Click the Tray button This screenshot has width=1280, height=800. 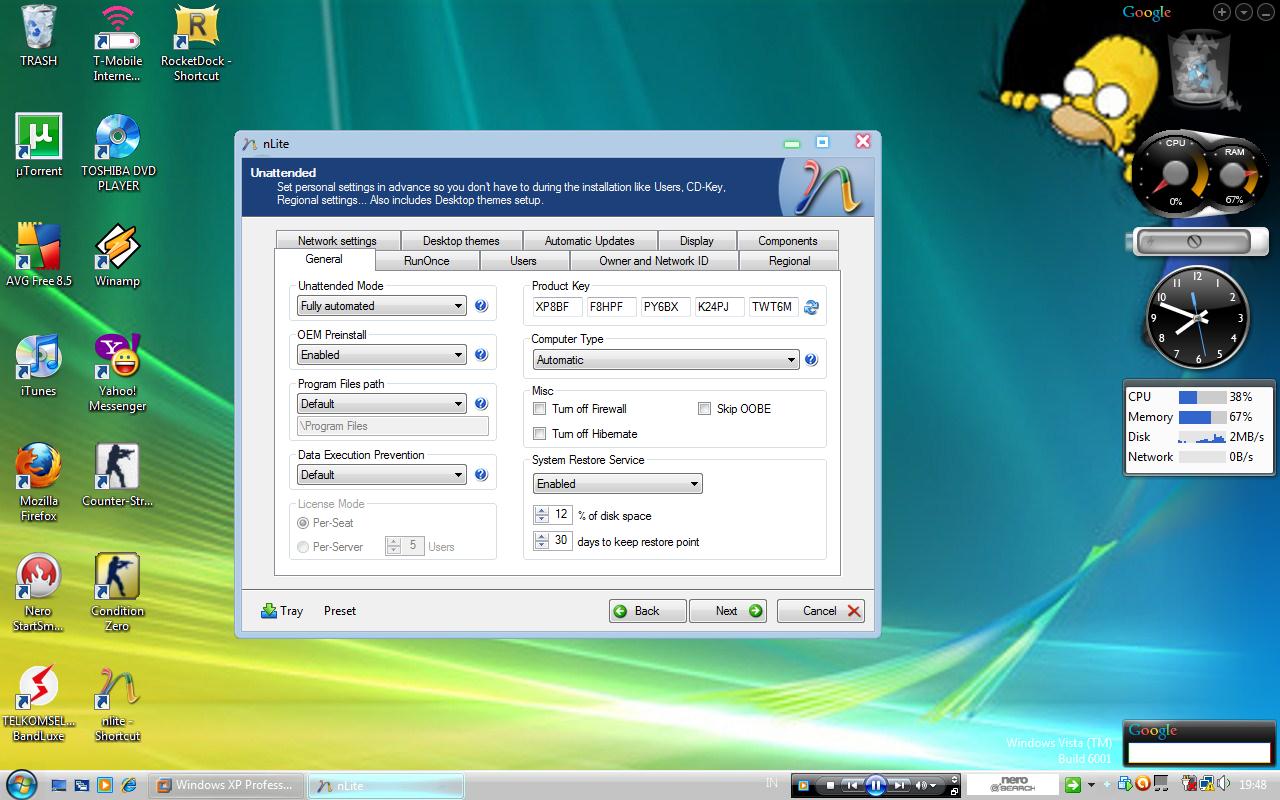click(x=282, y=611)
